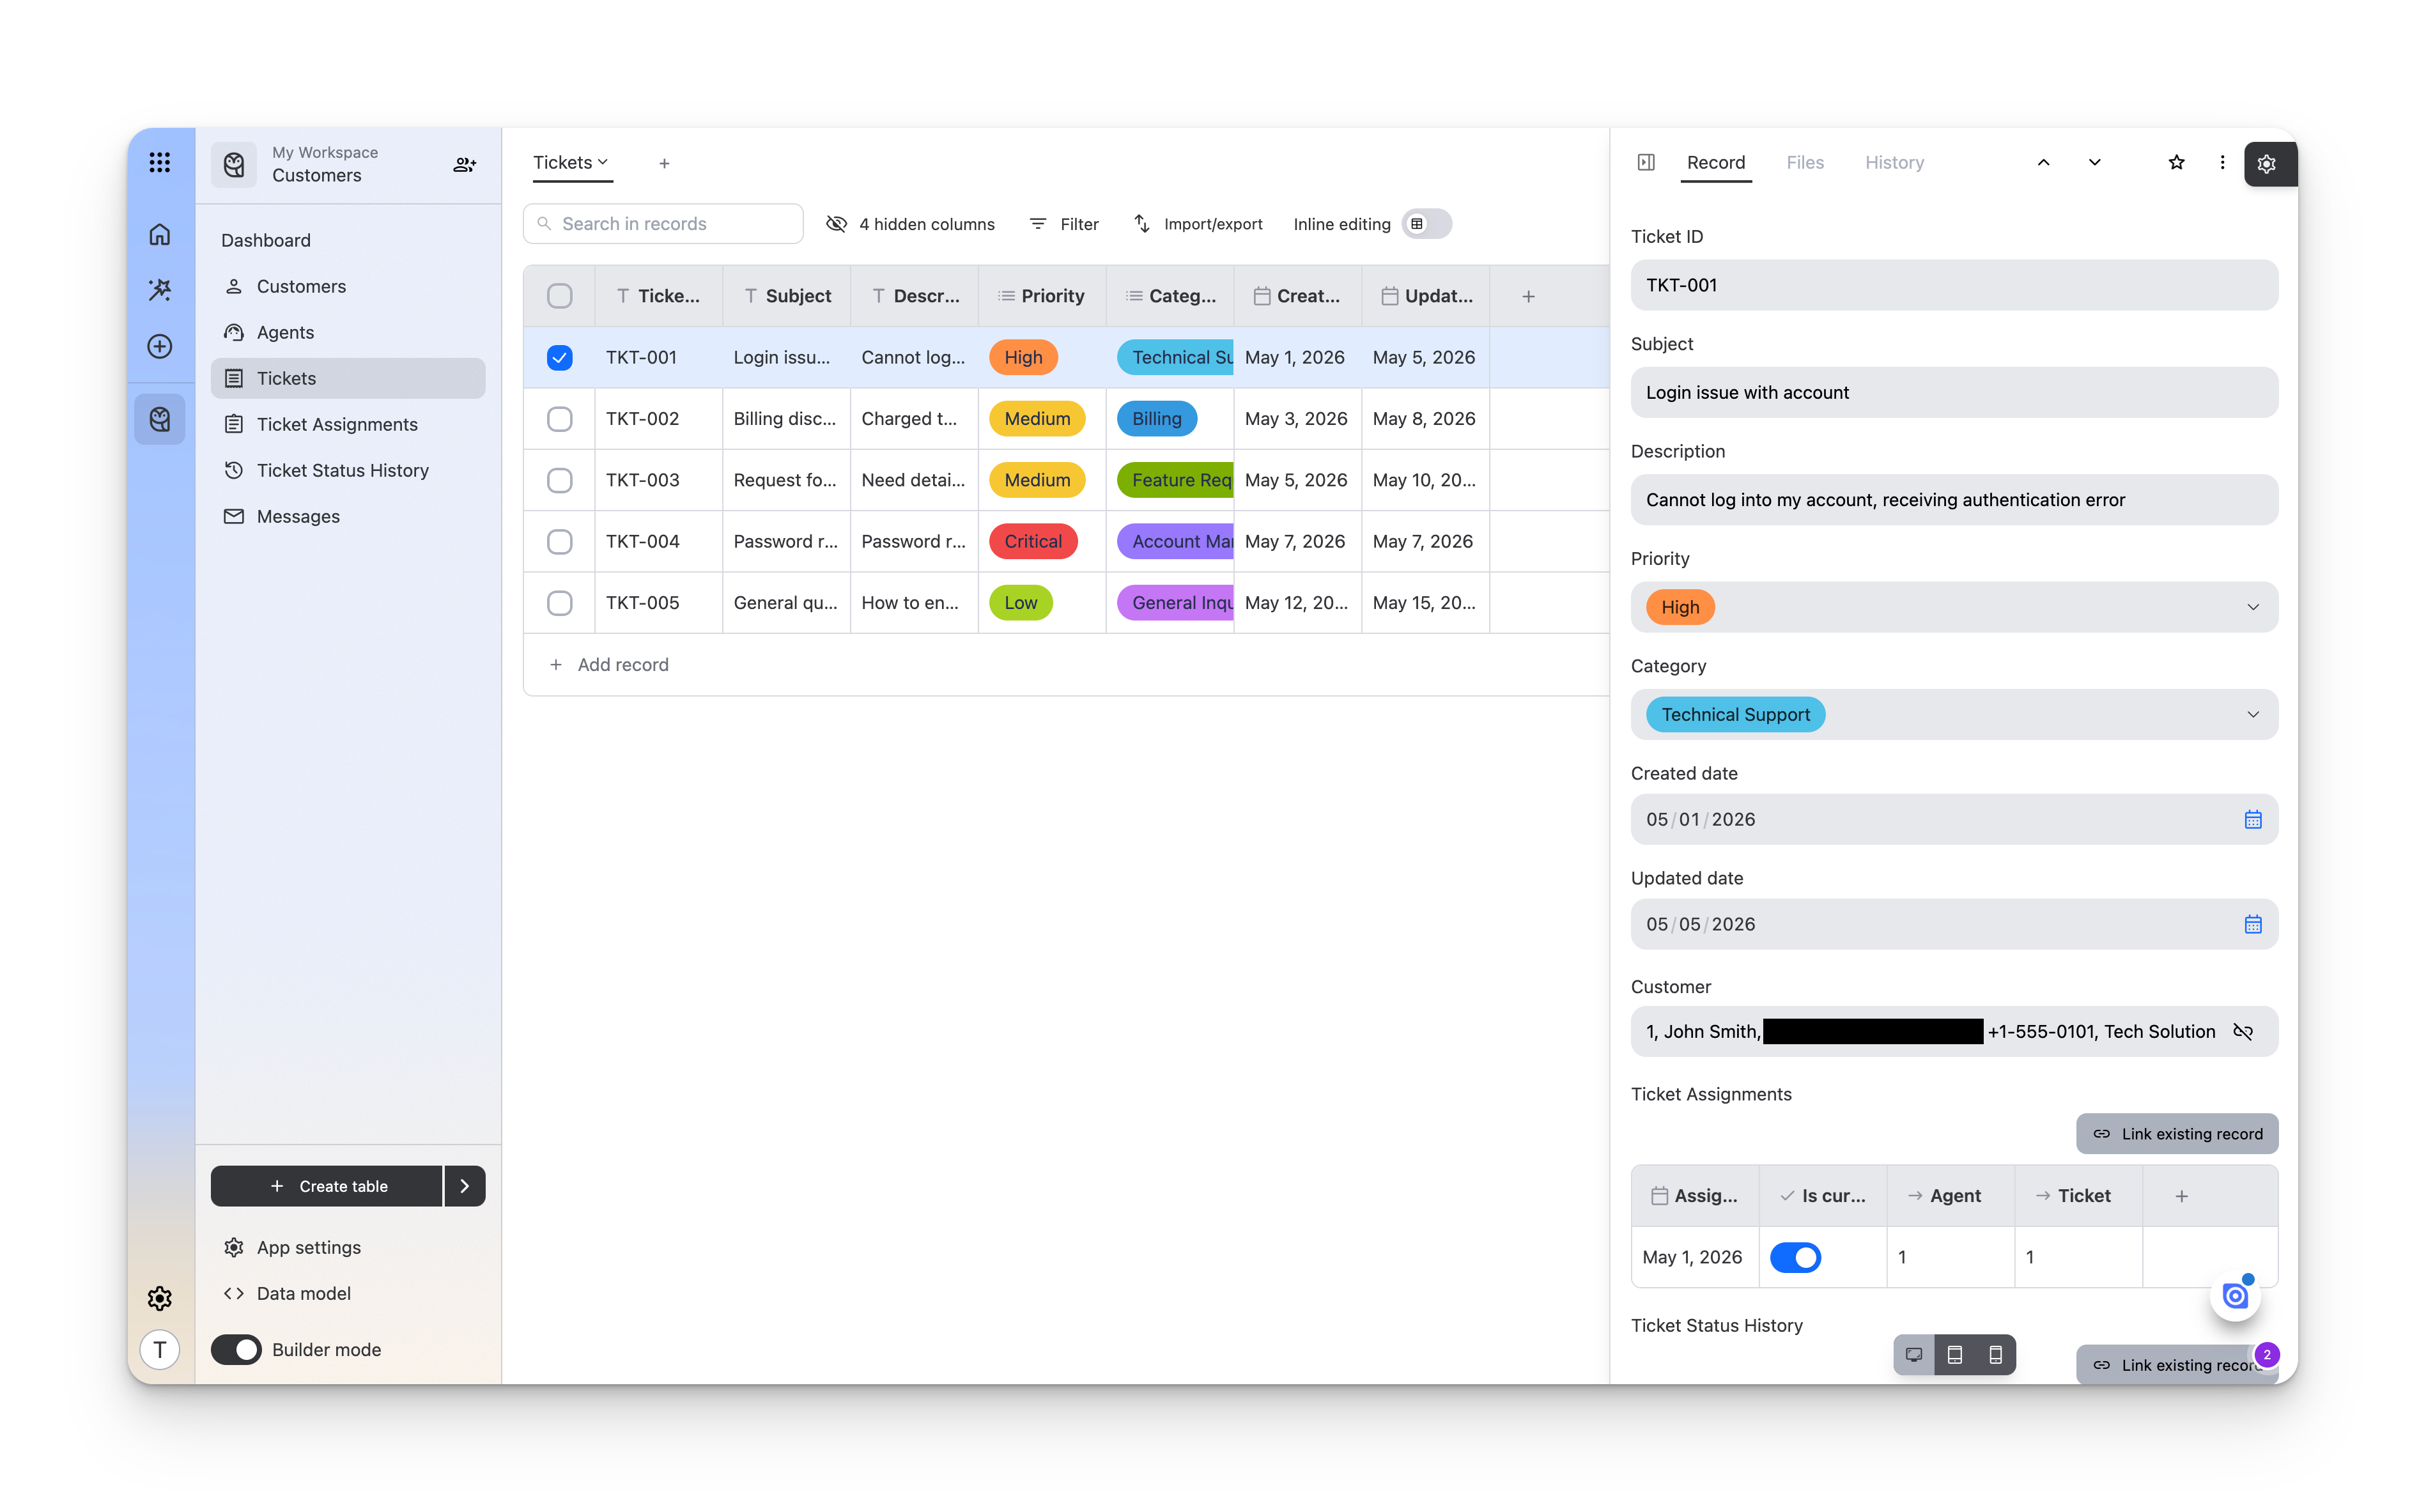Screen dimensions: 2426x1512
Task: Switch to mobile preview layout
Action: pos(1995,1354)
